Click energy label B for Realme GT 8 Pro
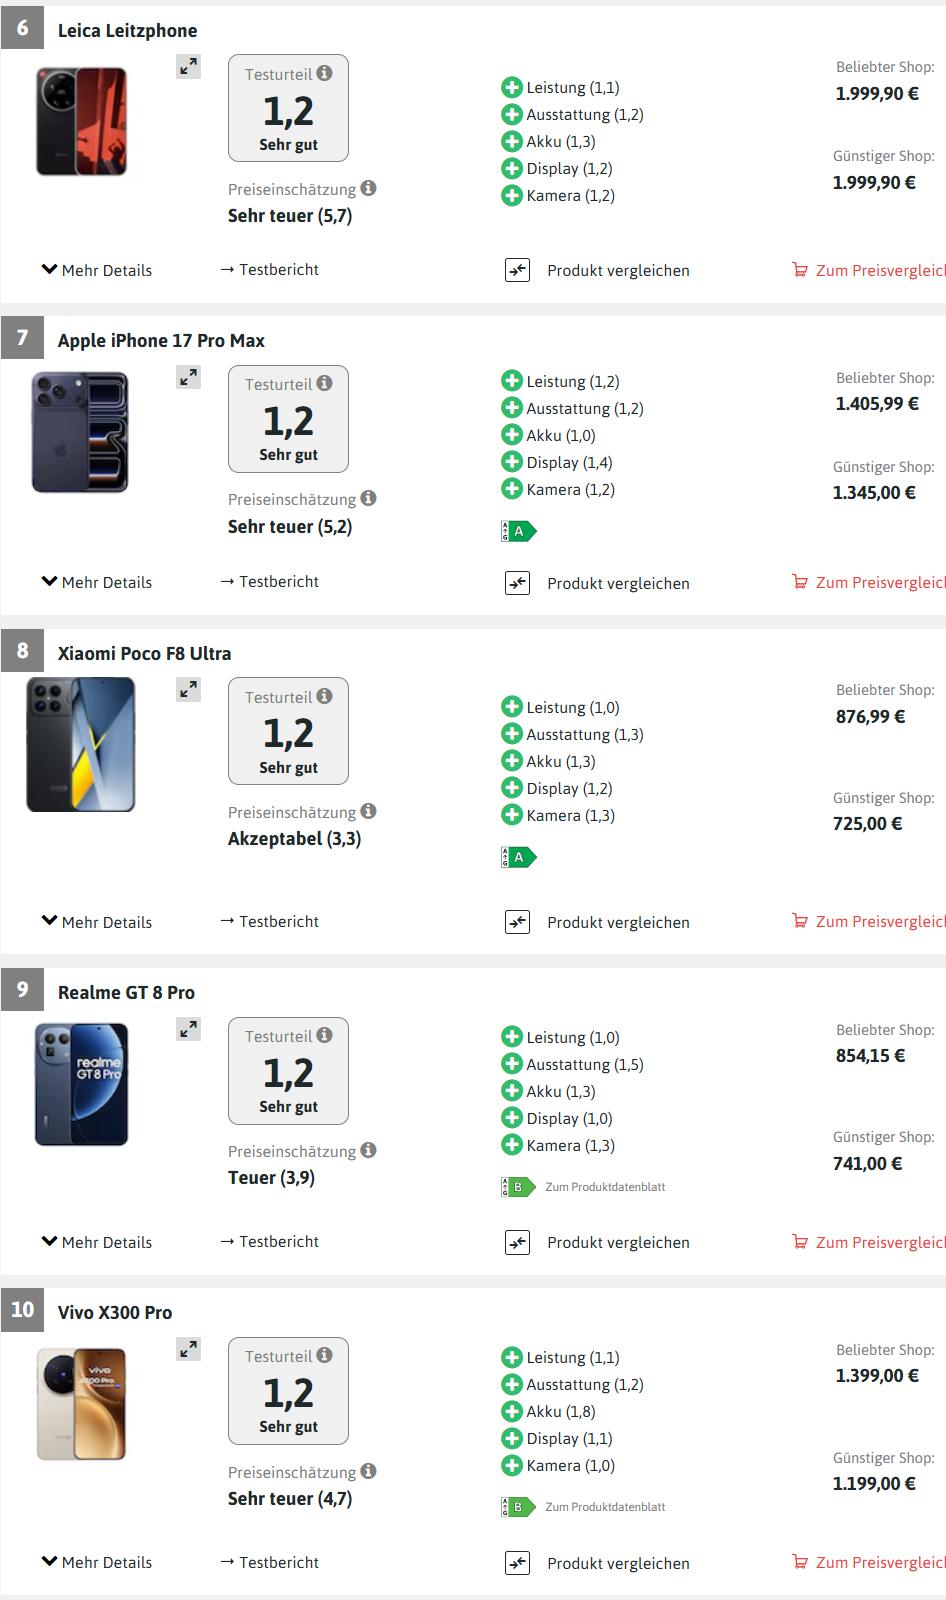946x1600 pixels. 518,1187
